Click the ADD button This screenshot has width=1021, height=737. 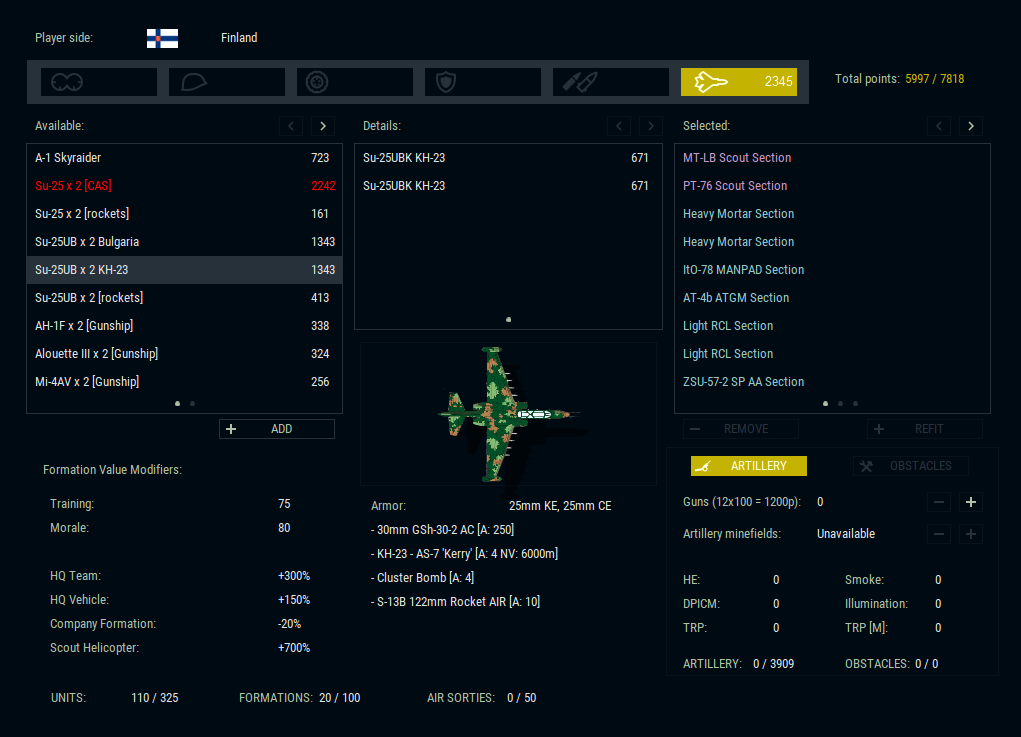[x=277, y=429]
